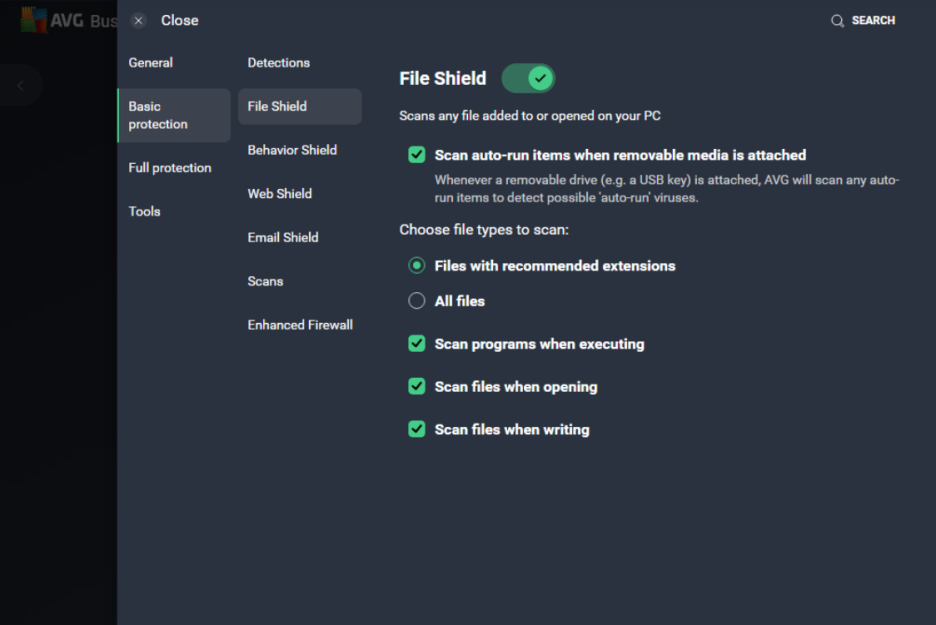Open the Detections page

coord(278,62)
